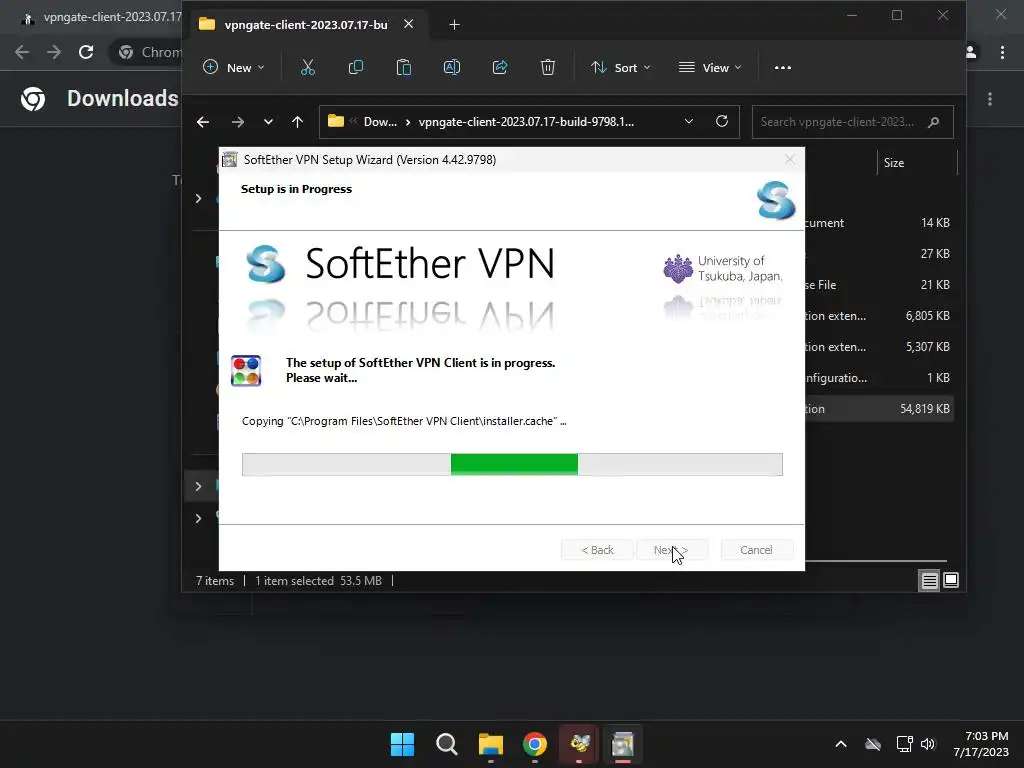Click the Back button in setup wizard
The height and width of the screenshot is (768, 1024).
[597, 550]
